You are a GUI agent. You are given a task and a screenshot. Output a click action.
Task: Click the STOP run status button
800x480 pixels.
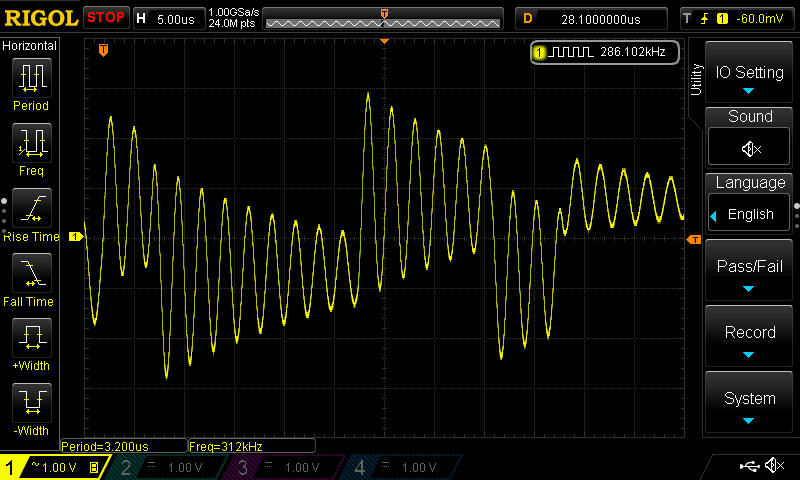pos(106,17)
